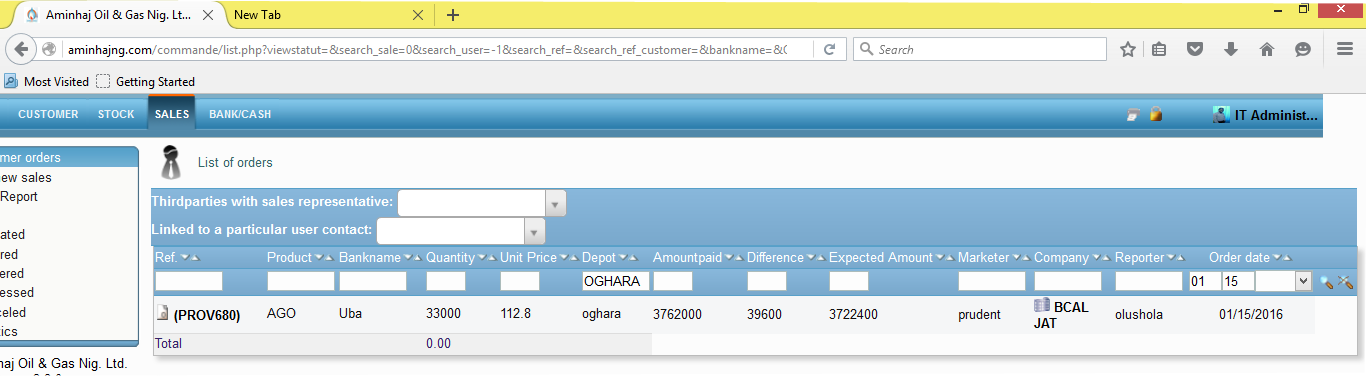Click the browser Search box

pyautogui.click(x=980, y=49)
